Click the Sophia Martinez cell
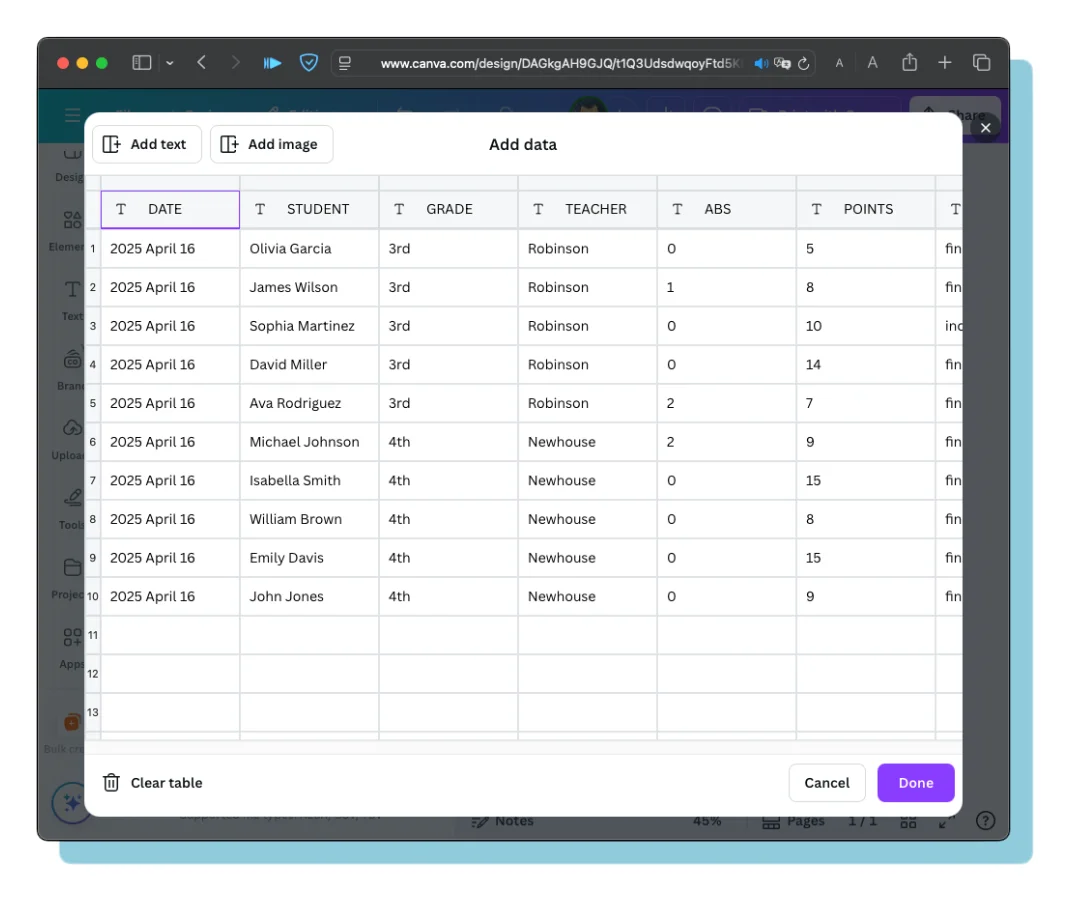This screenshot has height=900, width=1071. pyautogui.click(x=309, y=326)
